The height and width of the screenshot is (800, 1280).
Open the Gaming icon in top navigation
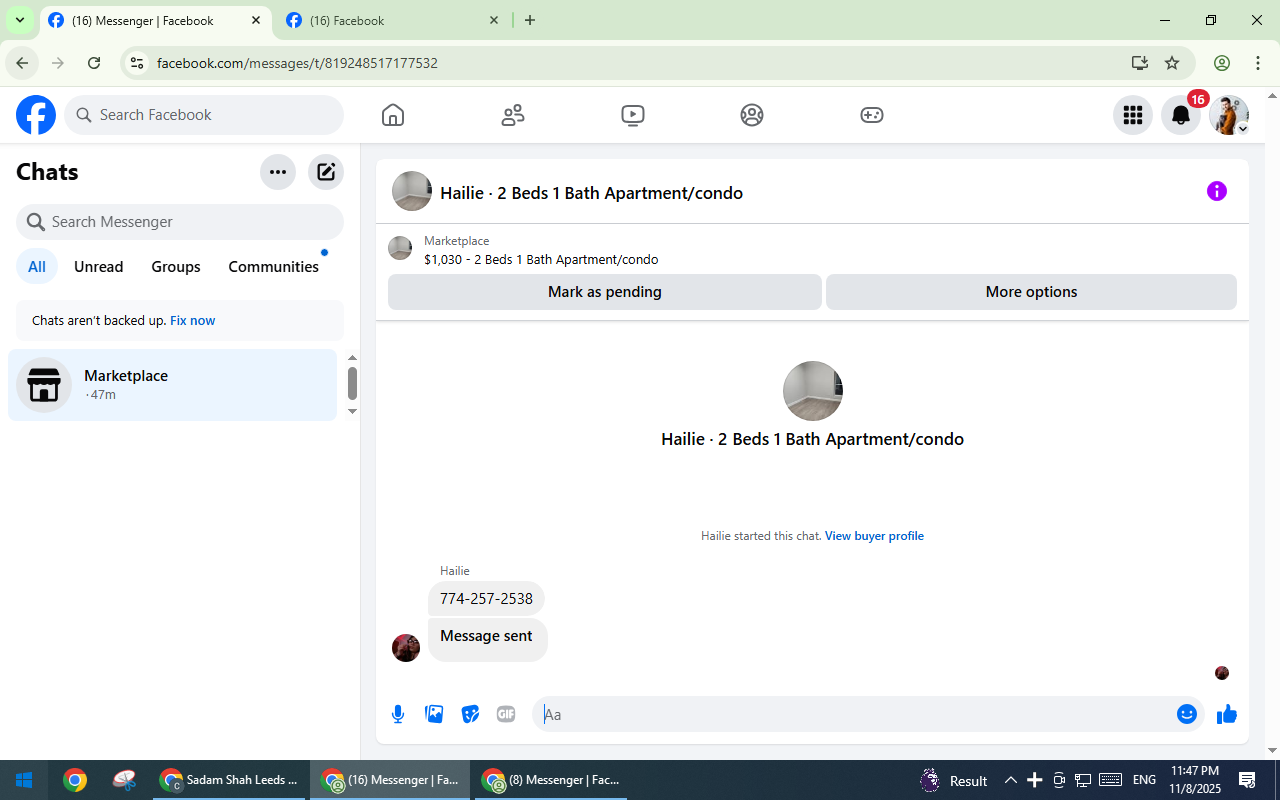[x=872, y=115]
